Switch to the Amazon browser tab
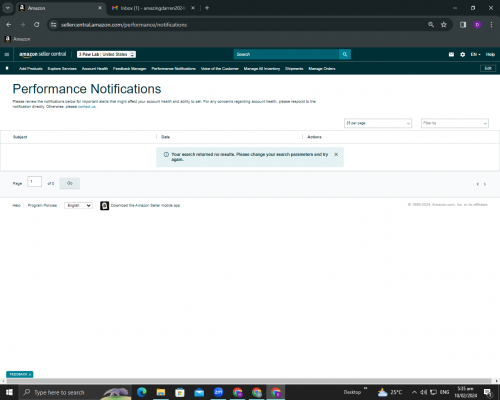The width and height of the screenshot is (500, 400). [60, 8]
